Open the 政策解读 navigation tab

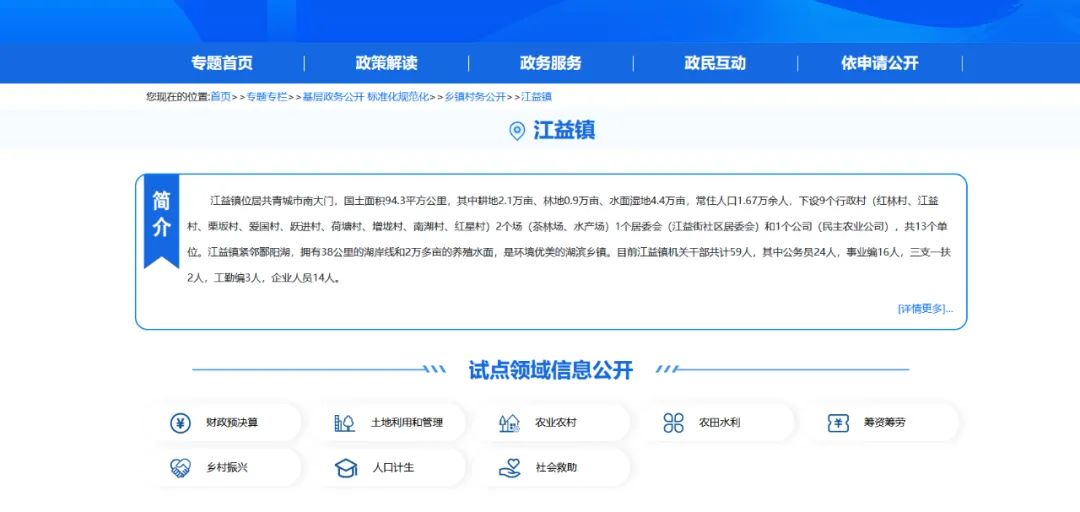tap(386, 63)
